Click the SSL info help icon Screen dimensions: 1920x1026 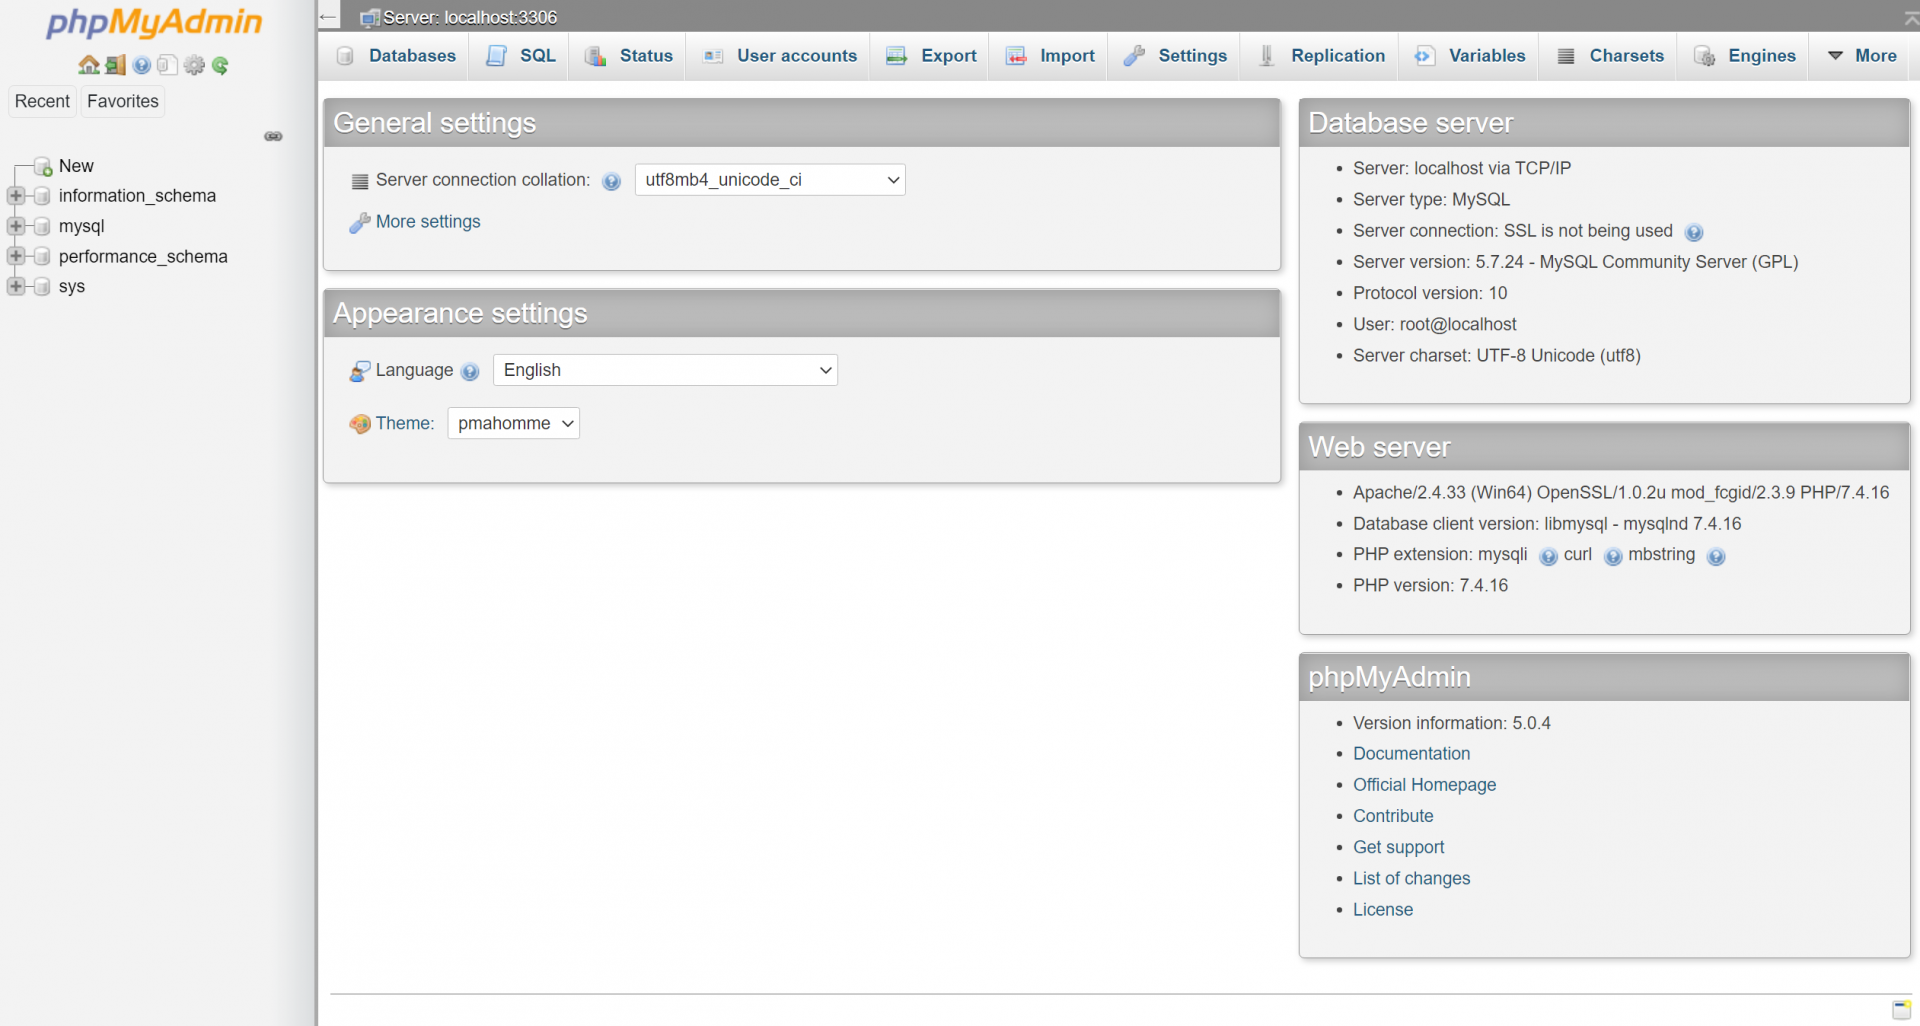point(1693,232)
